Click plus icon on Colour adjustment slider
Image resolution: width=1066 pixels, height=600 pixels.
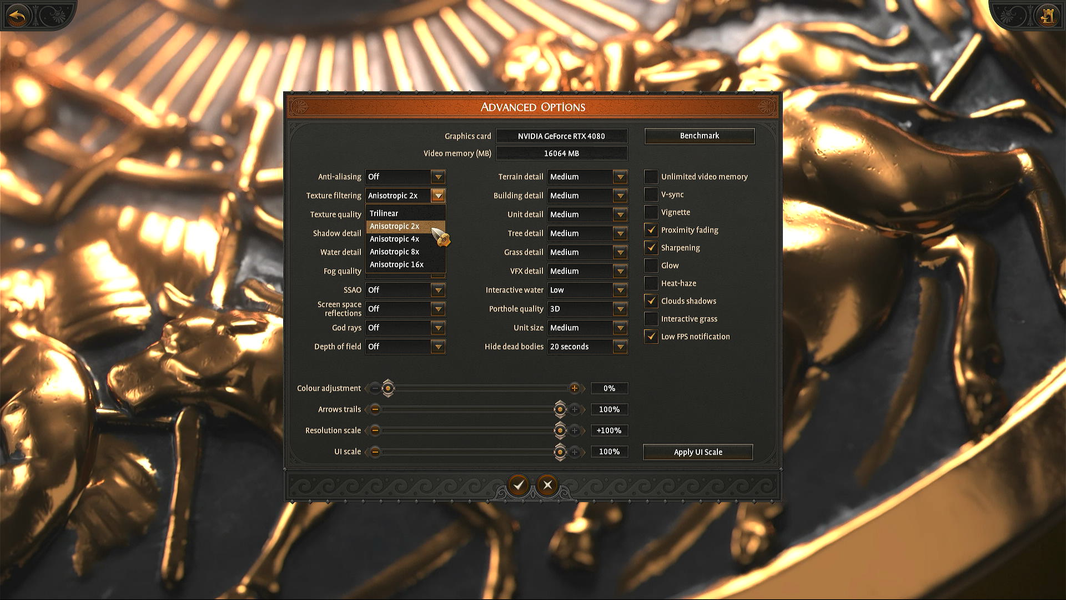574,388
